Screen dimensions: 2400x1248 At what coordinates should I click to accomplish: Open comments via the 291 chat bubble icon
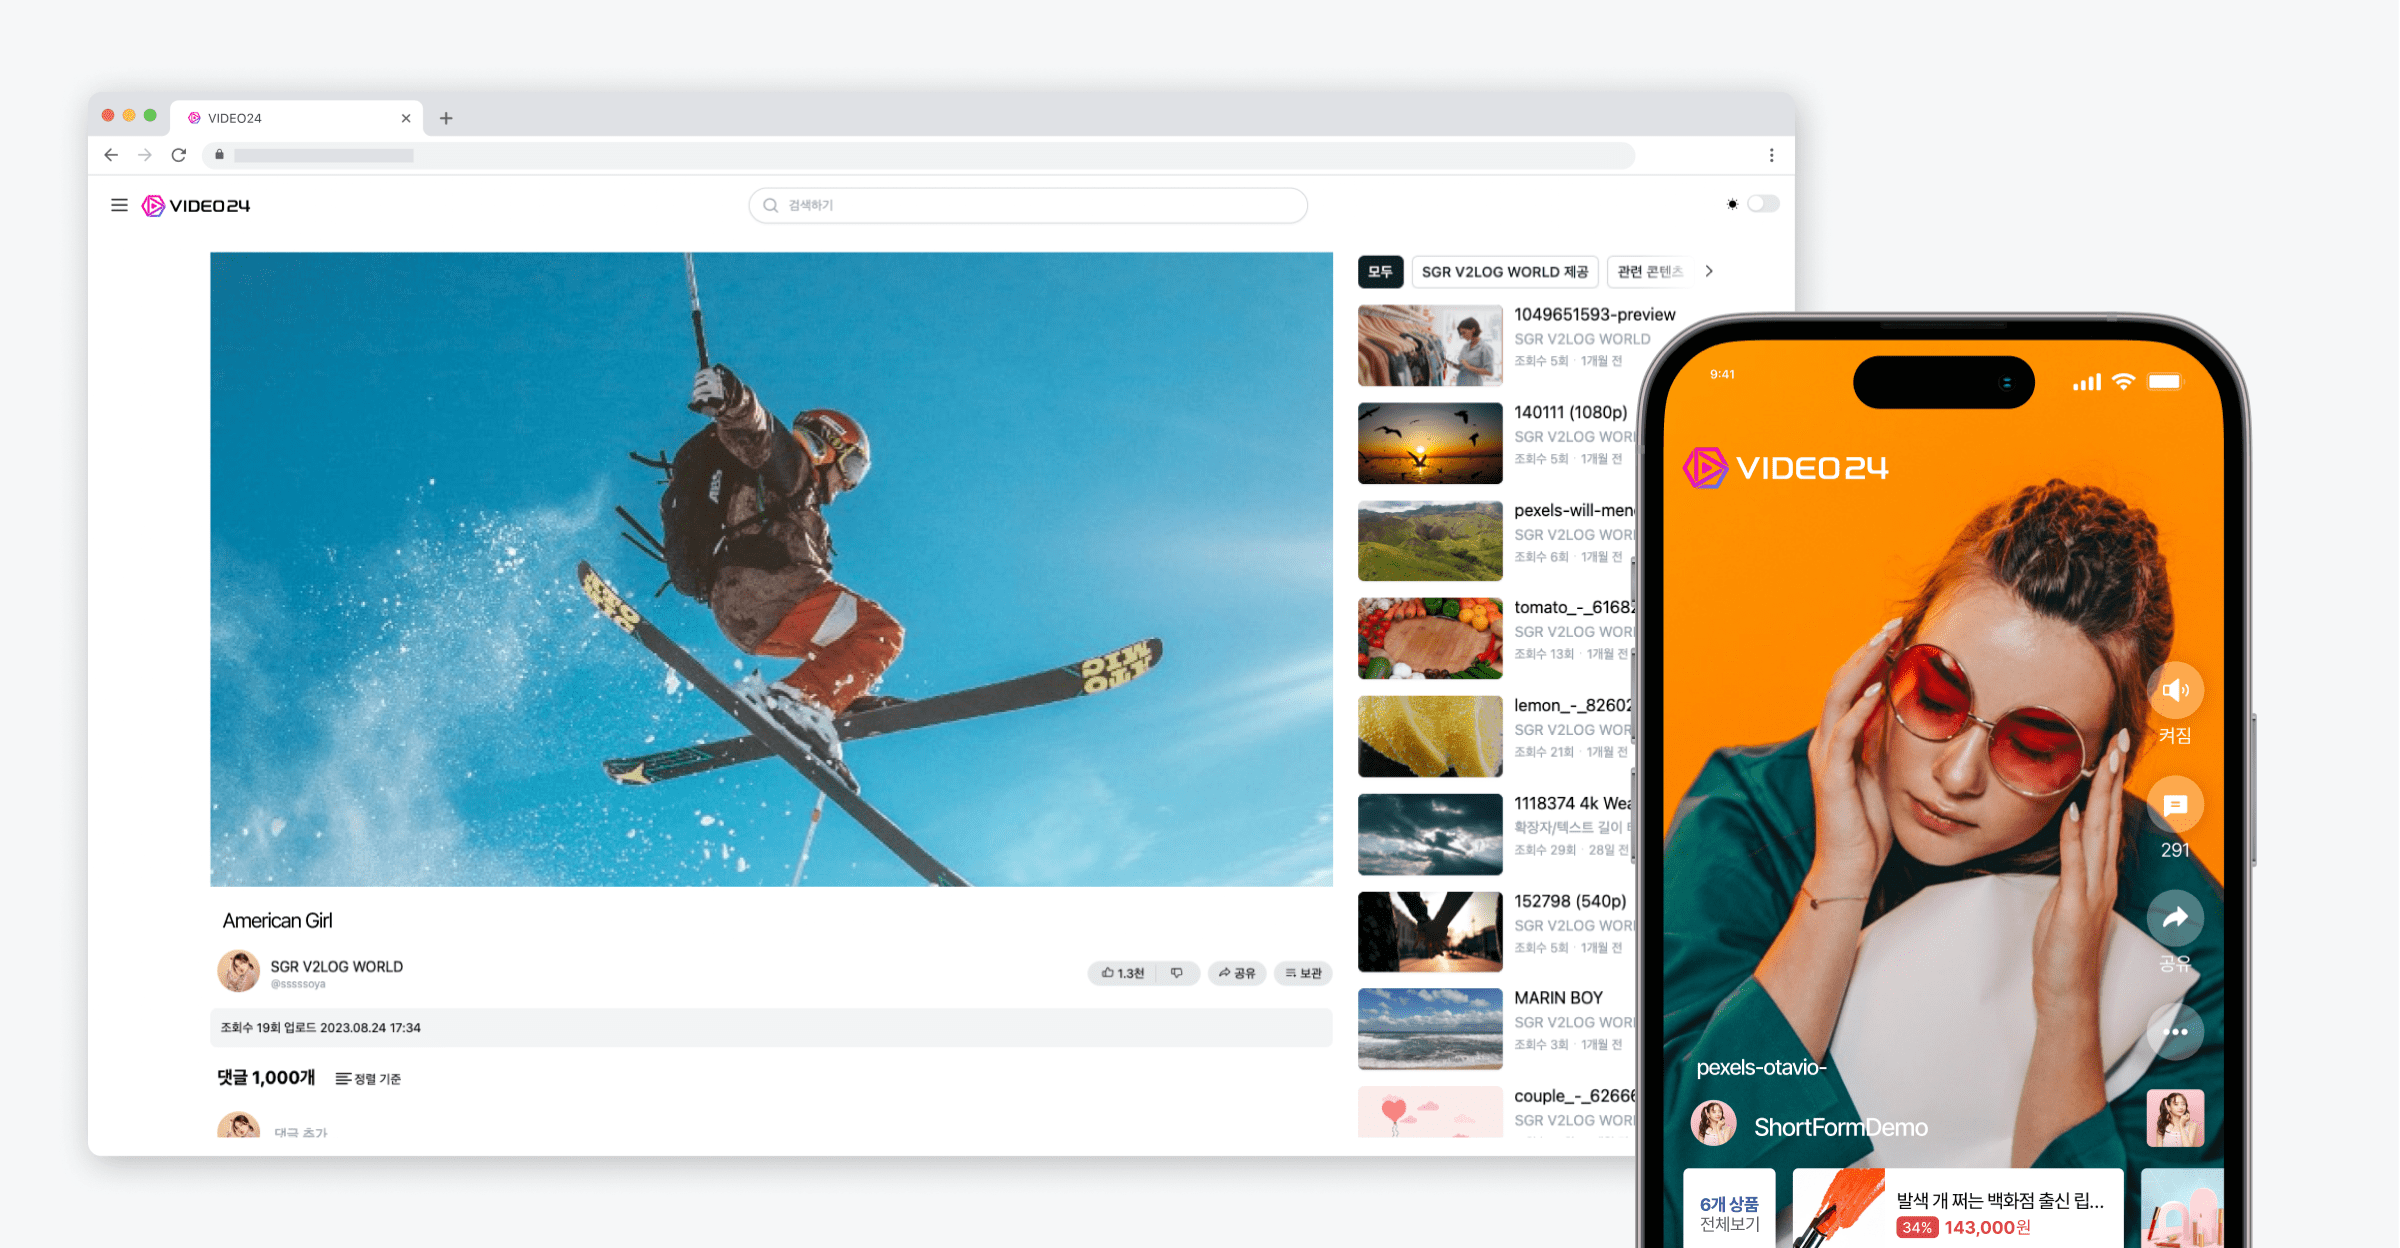(x=2175, y=806)
